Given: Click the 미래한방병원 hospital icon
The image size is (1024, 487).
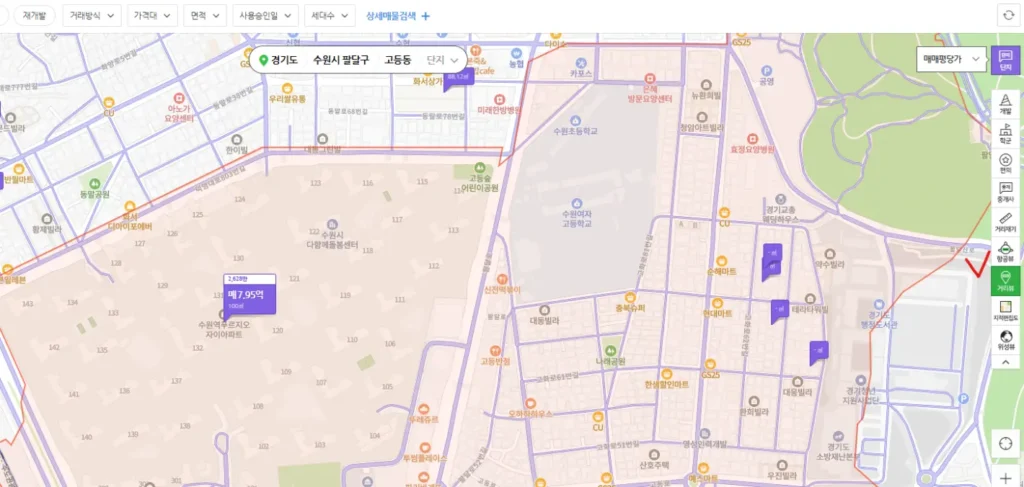Looking at the screenshot, I should [x=500, y=99].
